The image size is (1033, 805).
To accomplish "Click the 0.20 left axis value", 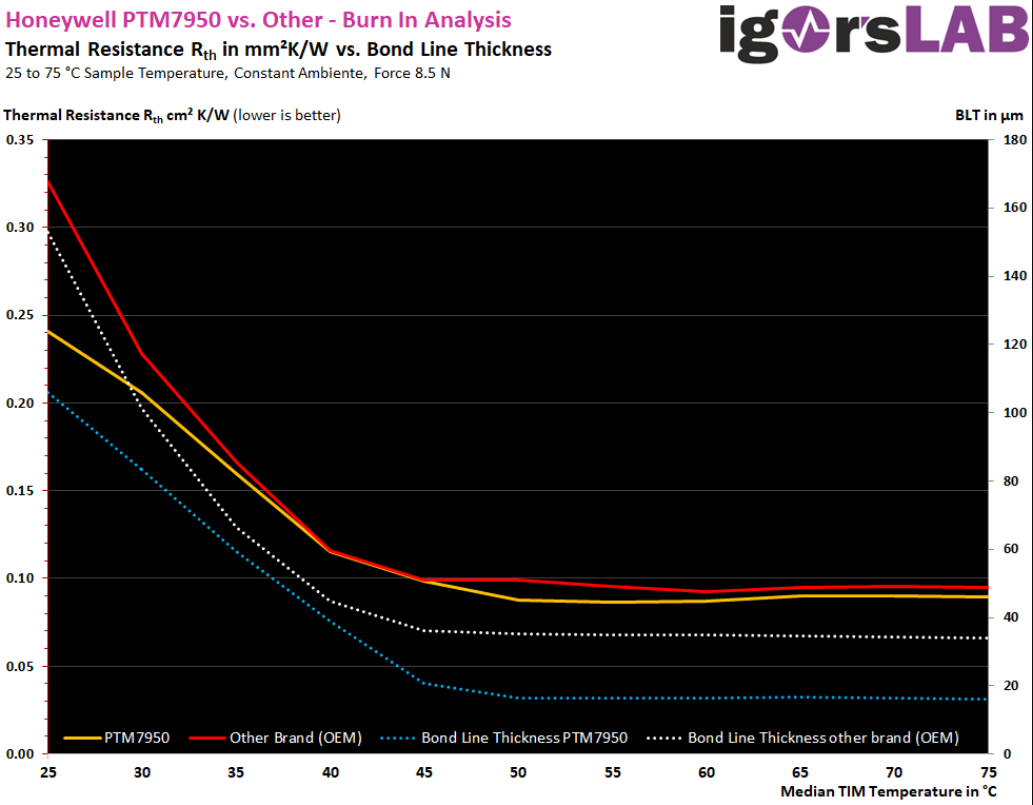I will [x=20, y=403].
